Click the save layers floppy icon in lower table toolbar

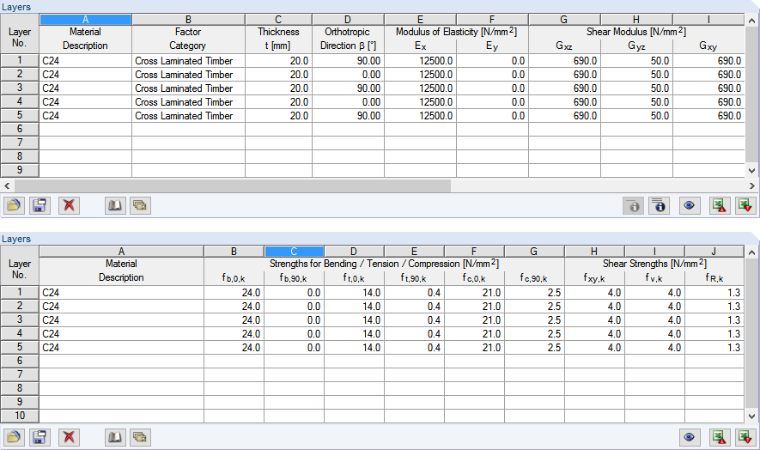pos(40,437)
